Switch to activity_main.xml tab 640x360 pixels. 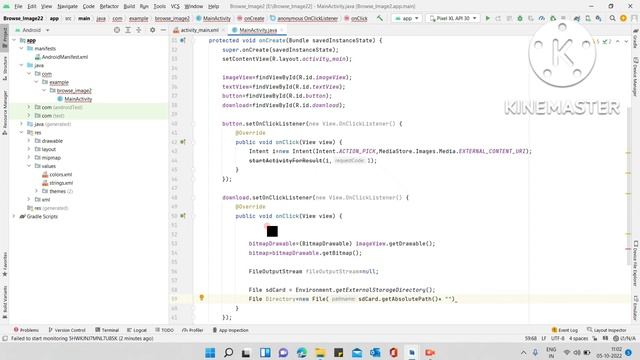tap(199, 30)
